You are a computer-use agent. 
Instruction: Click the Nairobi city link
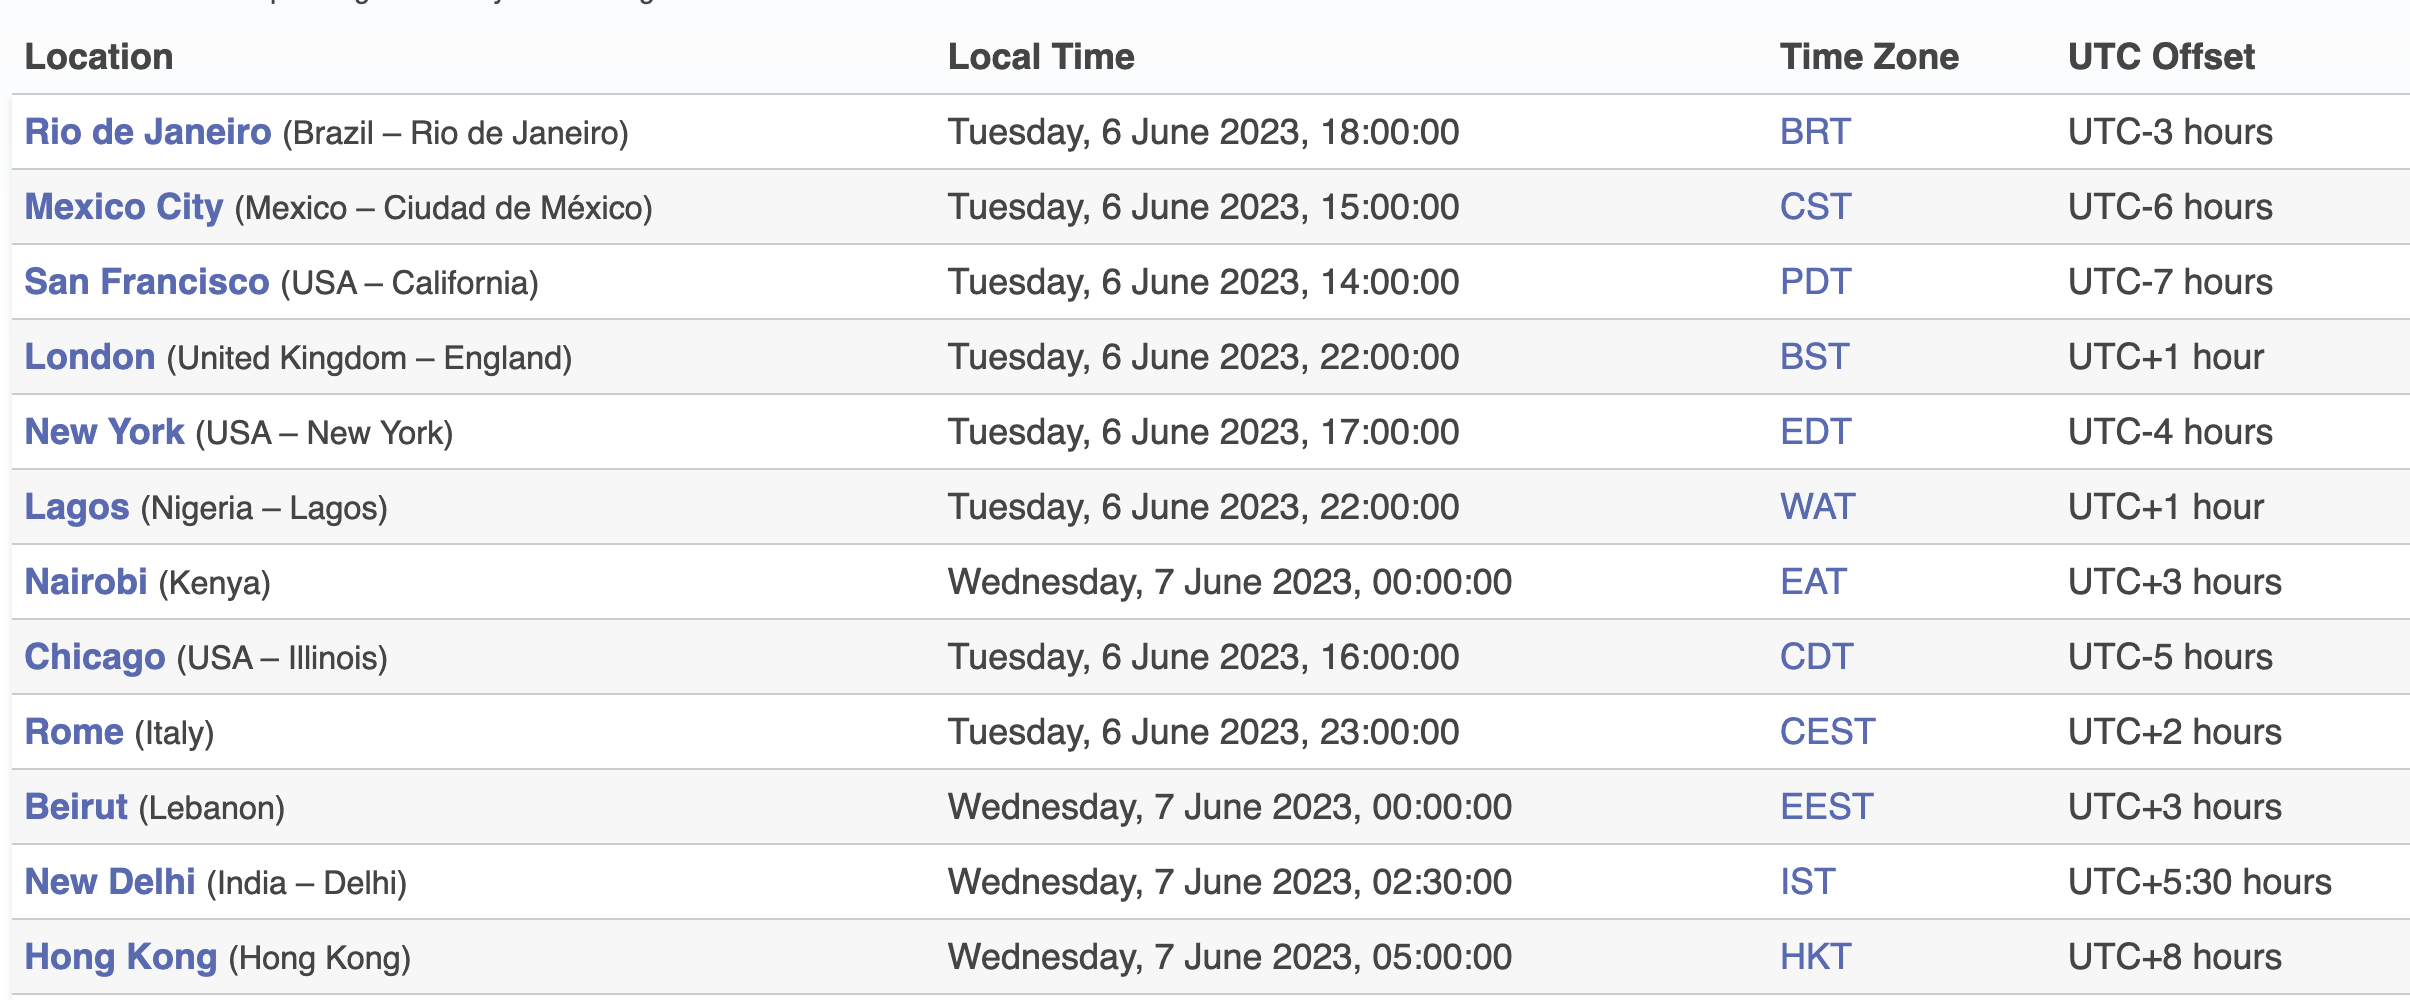point(86,582)
